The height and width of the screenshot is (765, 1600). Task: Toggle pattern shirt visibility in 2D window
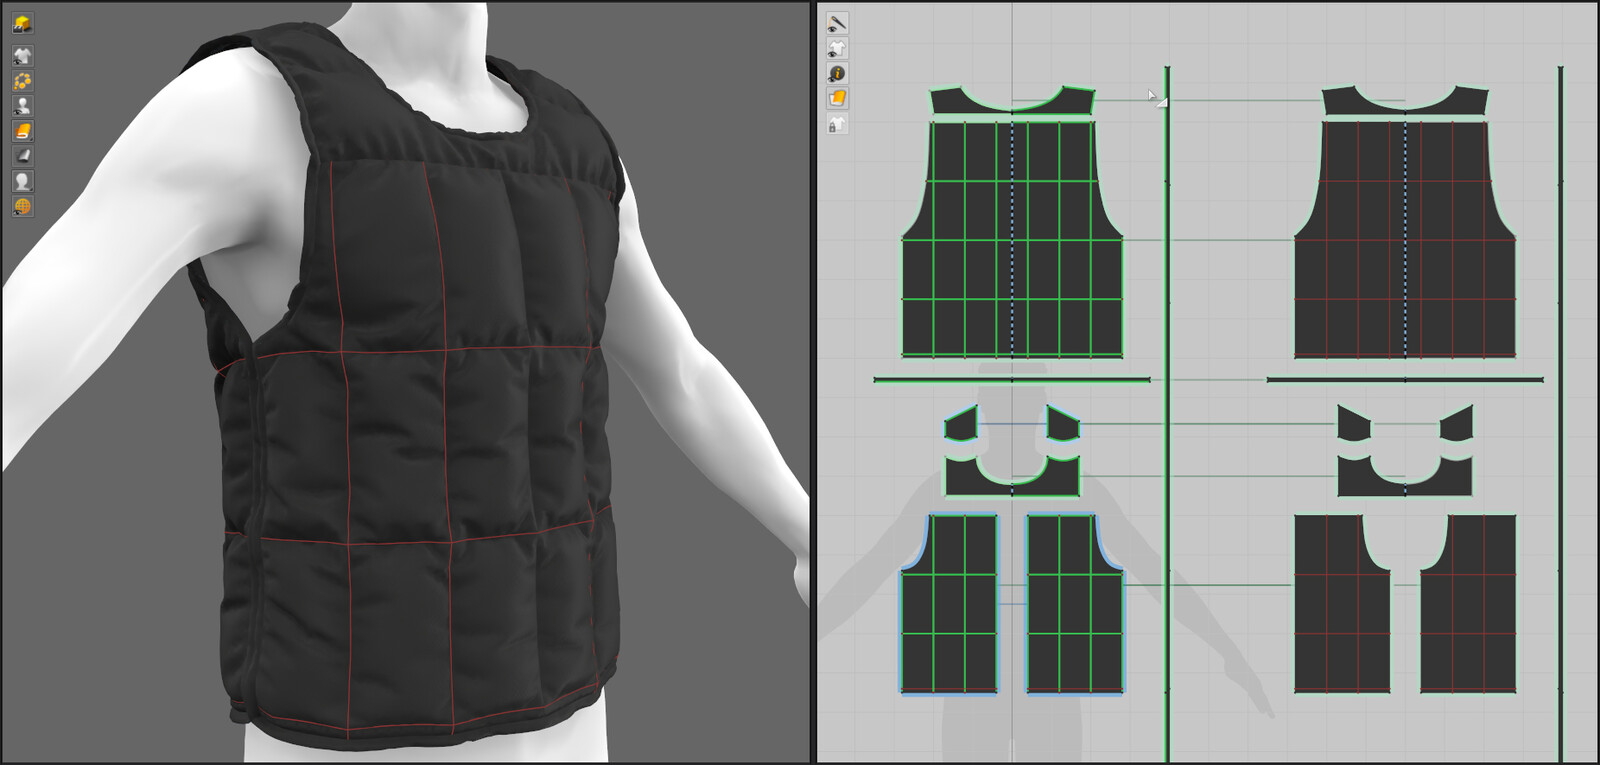837,48
